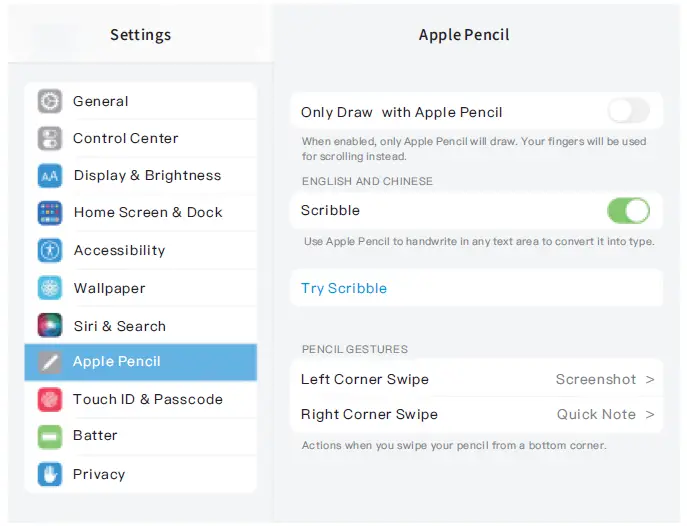687x526 pixels.
Task: Click the Wallpaper flower icon
Action: click(50, 288)
